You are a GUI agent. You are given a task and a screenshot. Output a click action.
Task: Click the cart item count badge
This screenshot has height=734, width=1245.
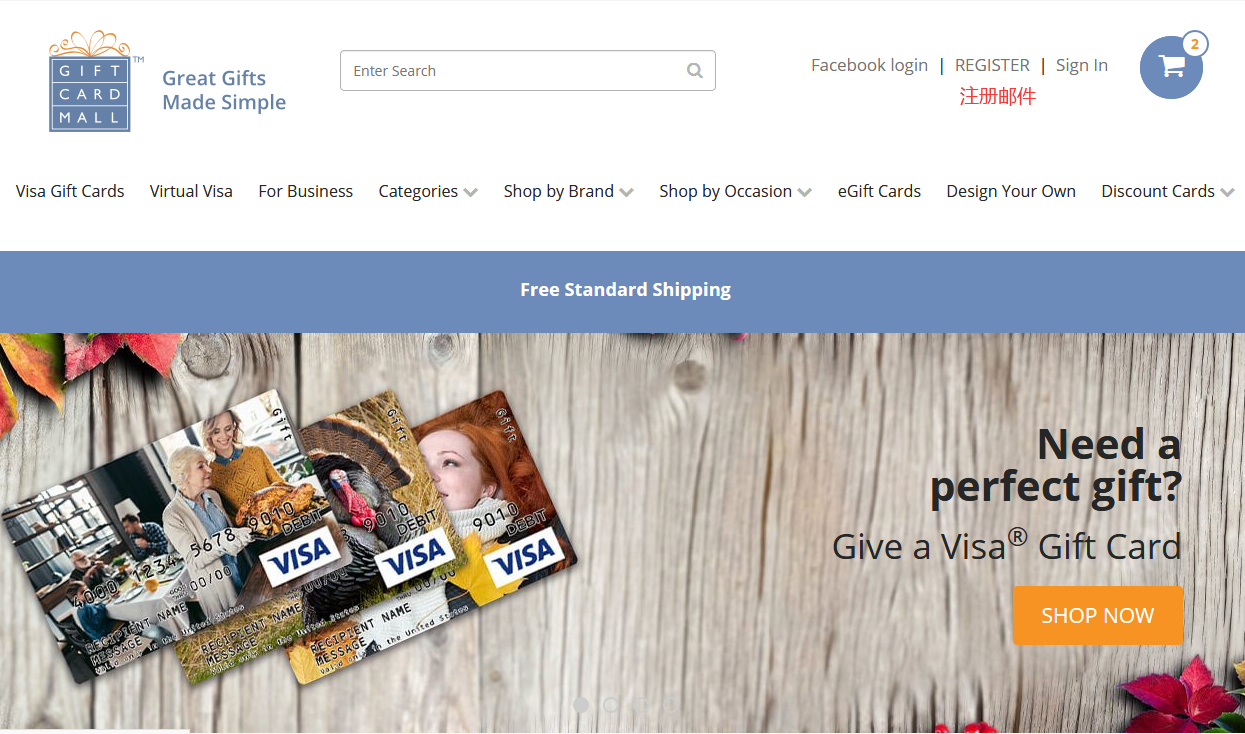[1195, 44]
